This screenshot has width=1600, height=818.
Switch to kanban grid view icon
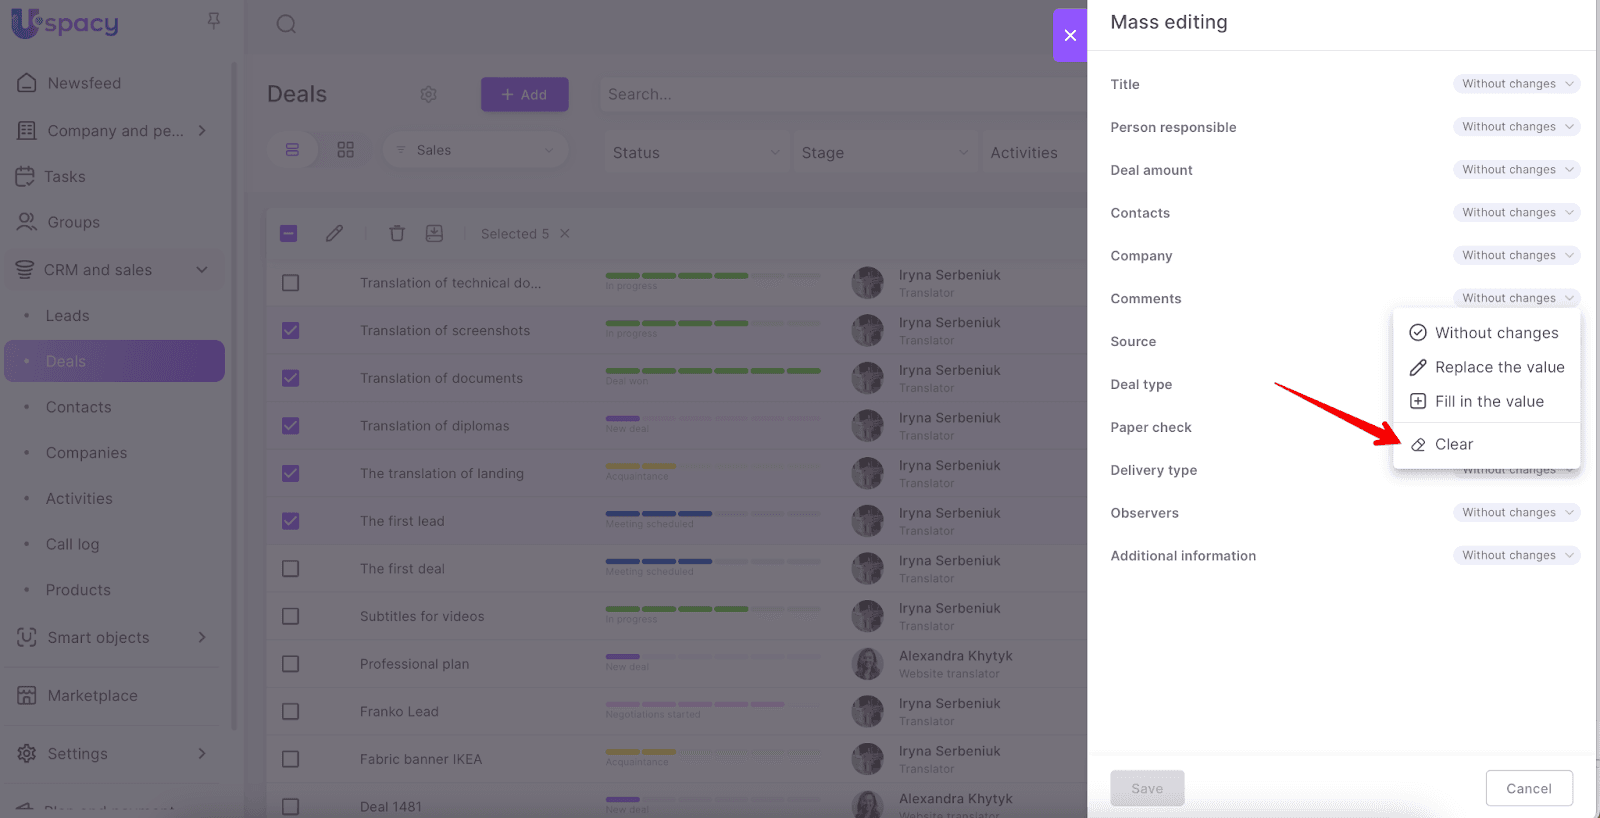pyautogui.click(x=345, y=150)
